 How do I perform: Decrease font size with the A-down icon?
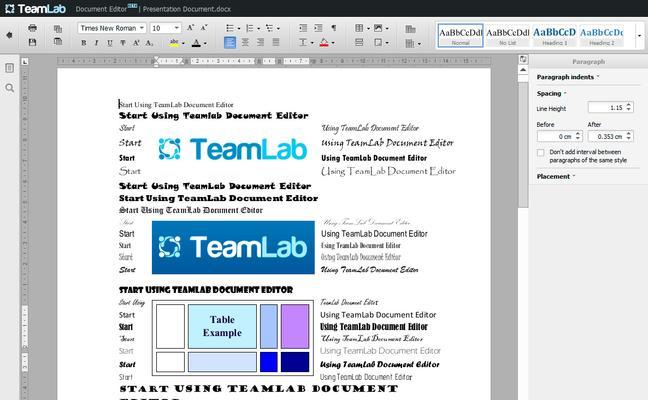[203, 28]
